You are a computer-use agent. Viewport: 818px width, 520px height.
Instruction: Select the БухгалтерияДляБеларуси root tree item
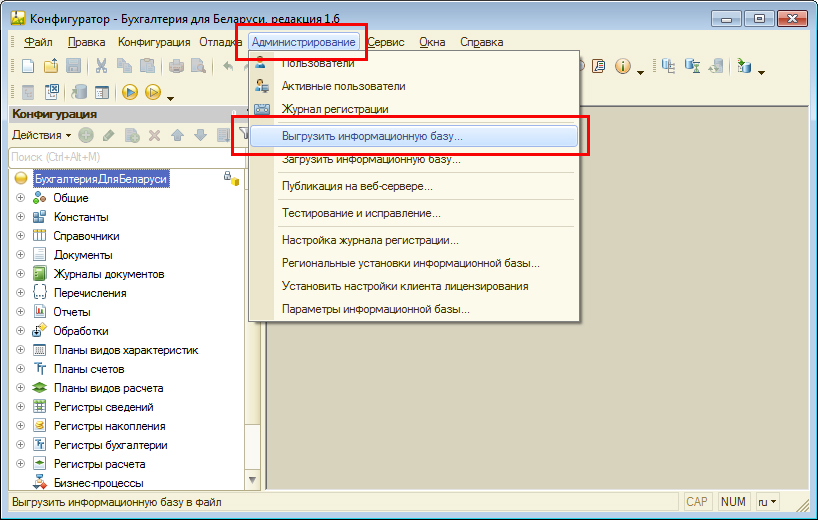point(100,179)
